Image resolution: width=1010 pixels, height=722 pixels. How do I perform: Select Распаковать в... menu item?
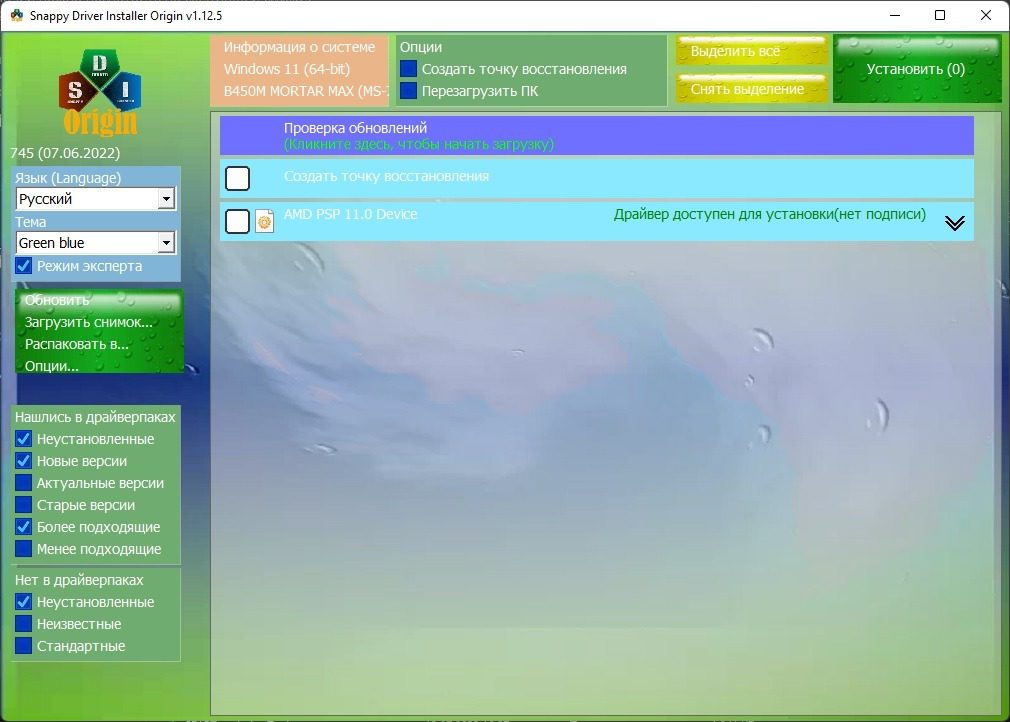(x=77, y=344)
